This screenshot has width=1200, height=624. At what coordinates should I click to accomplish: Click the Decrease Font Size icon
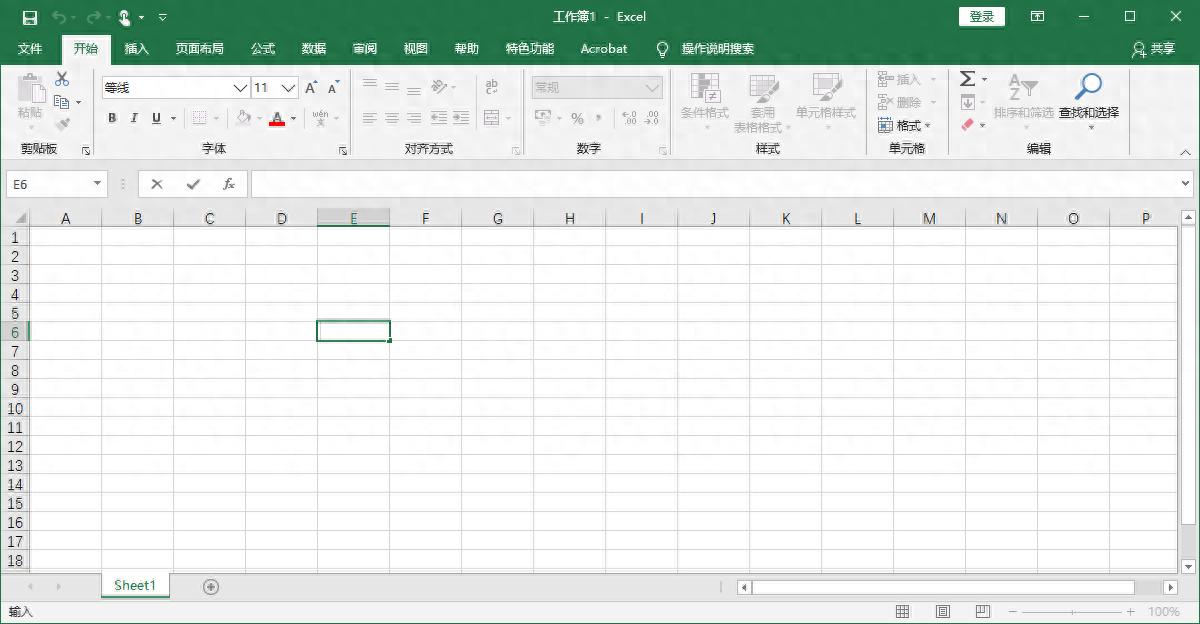click(x=334, y=88)
